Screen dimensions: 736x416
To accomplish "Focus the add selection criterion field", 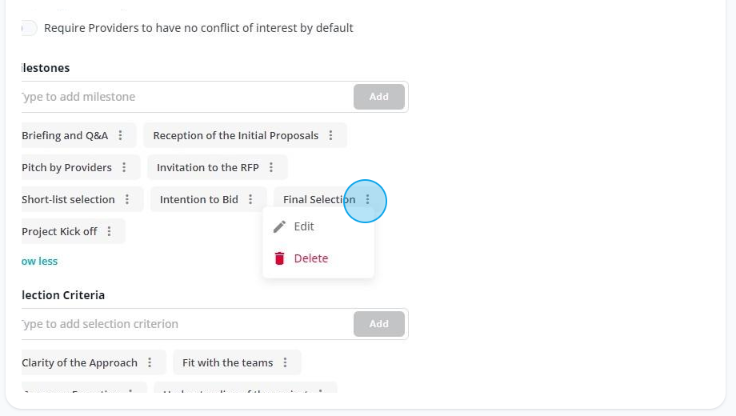I will 187,324.
